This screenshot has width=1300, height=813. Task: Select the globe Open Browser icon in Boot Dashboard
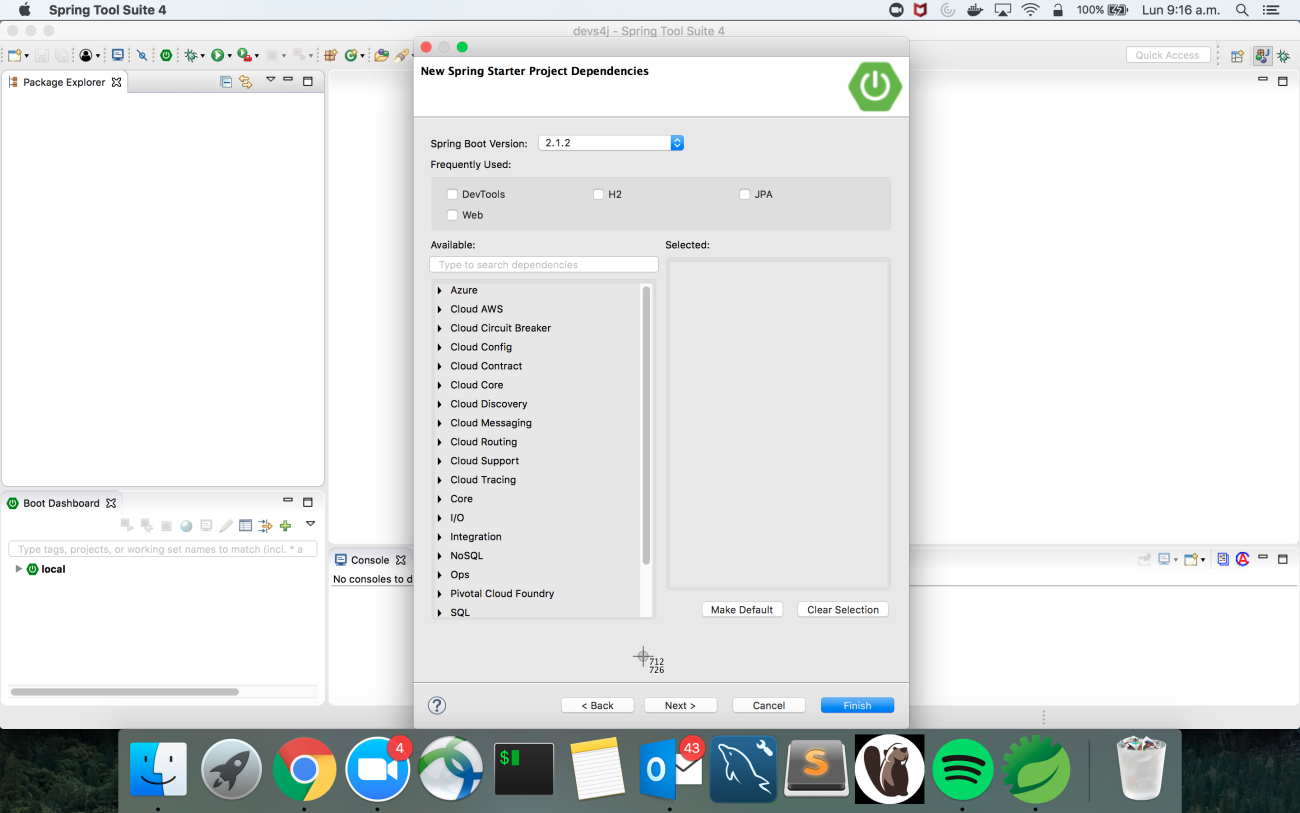tap(186, 524)
